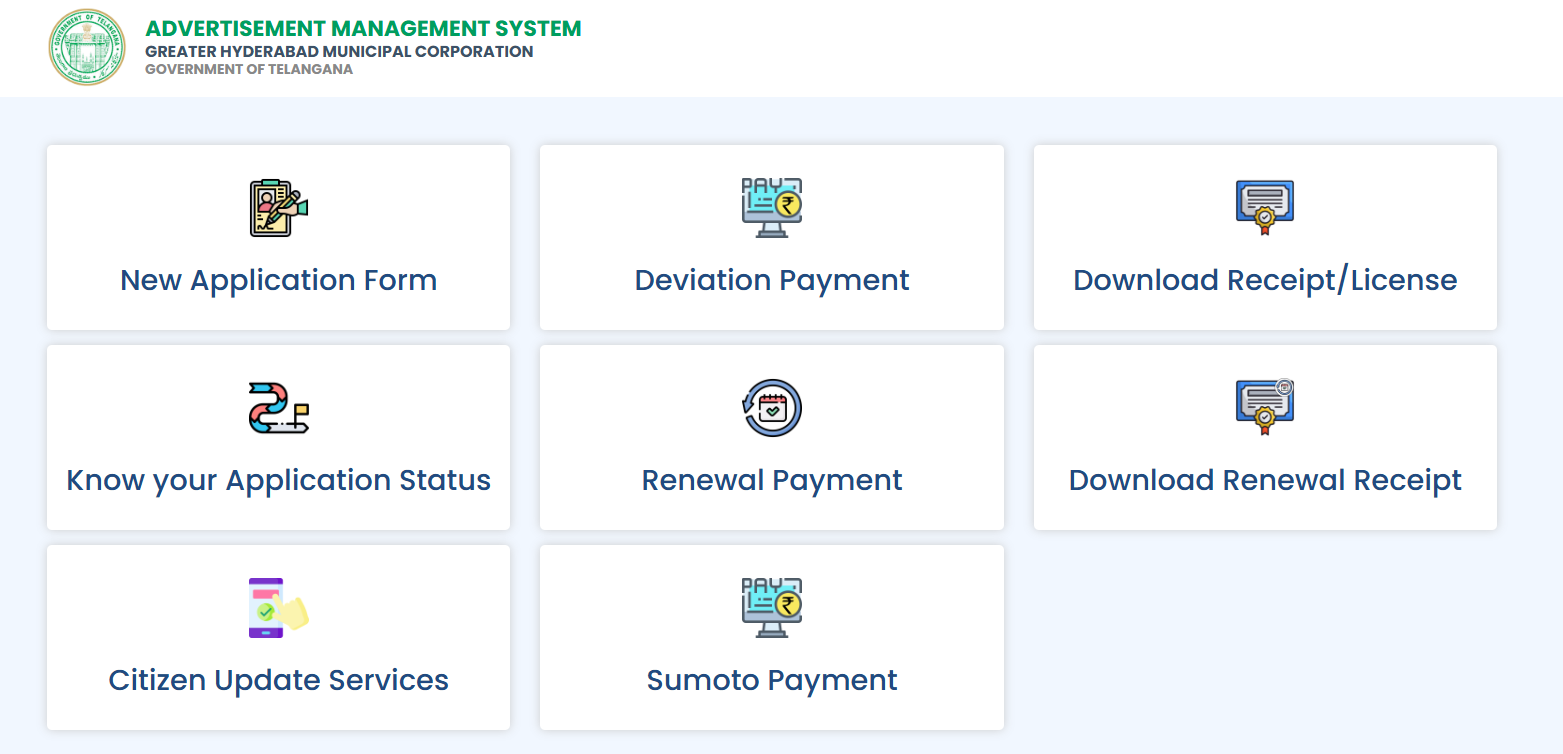Go to Download Receipt/License text
Viewport: 1563px width, 754px height.
point(1265,280)
